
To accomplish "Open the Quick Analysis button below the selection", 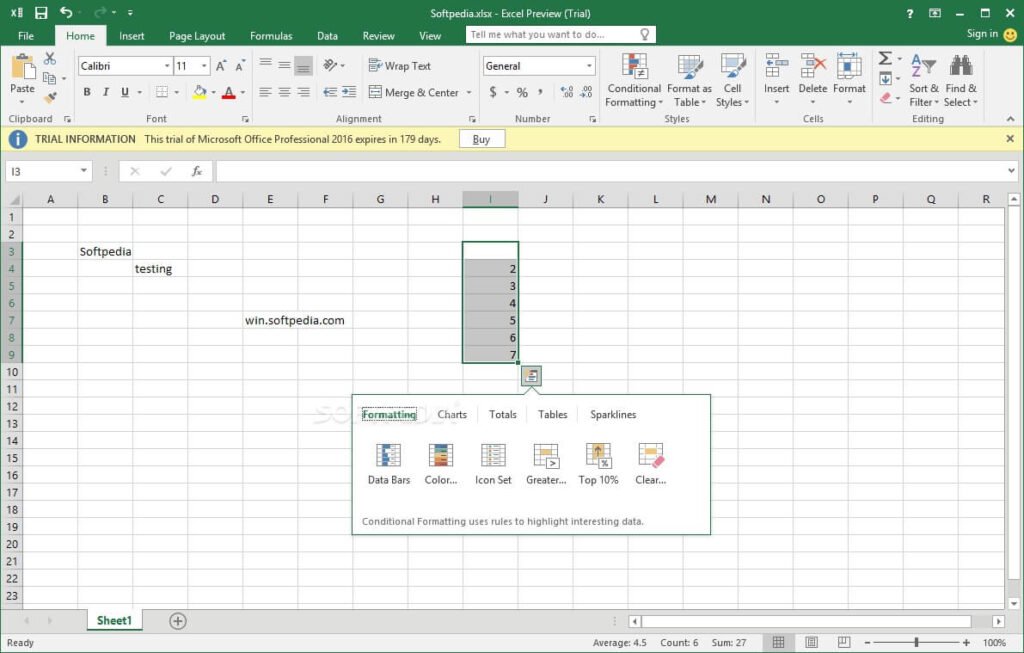I will [532, 375].
